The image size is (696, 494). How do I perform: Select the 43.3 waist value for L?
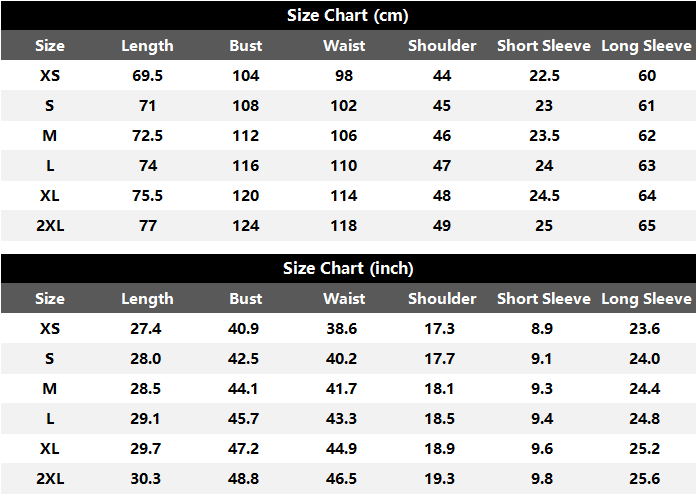[341, 419]
